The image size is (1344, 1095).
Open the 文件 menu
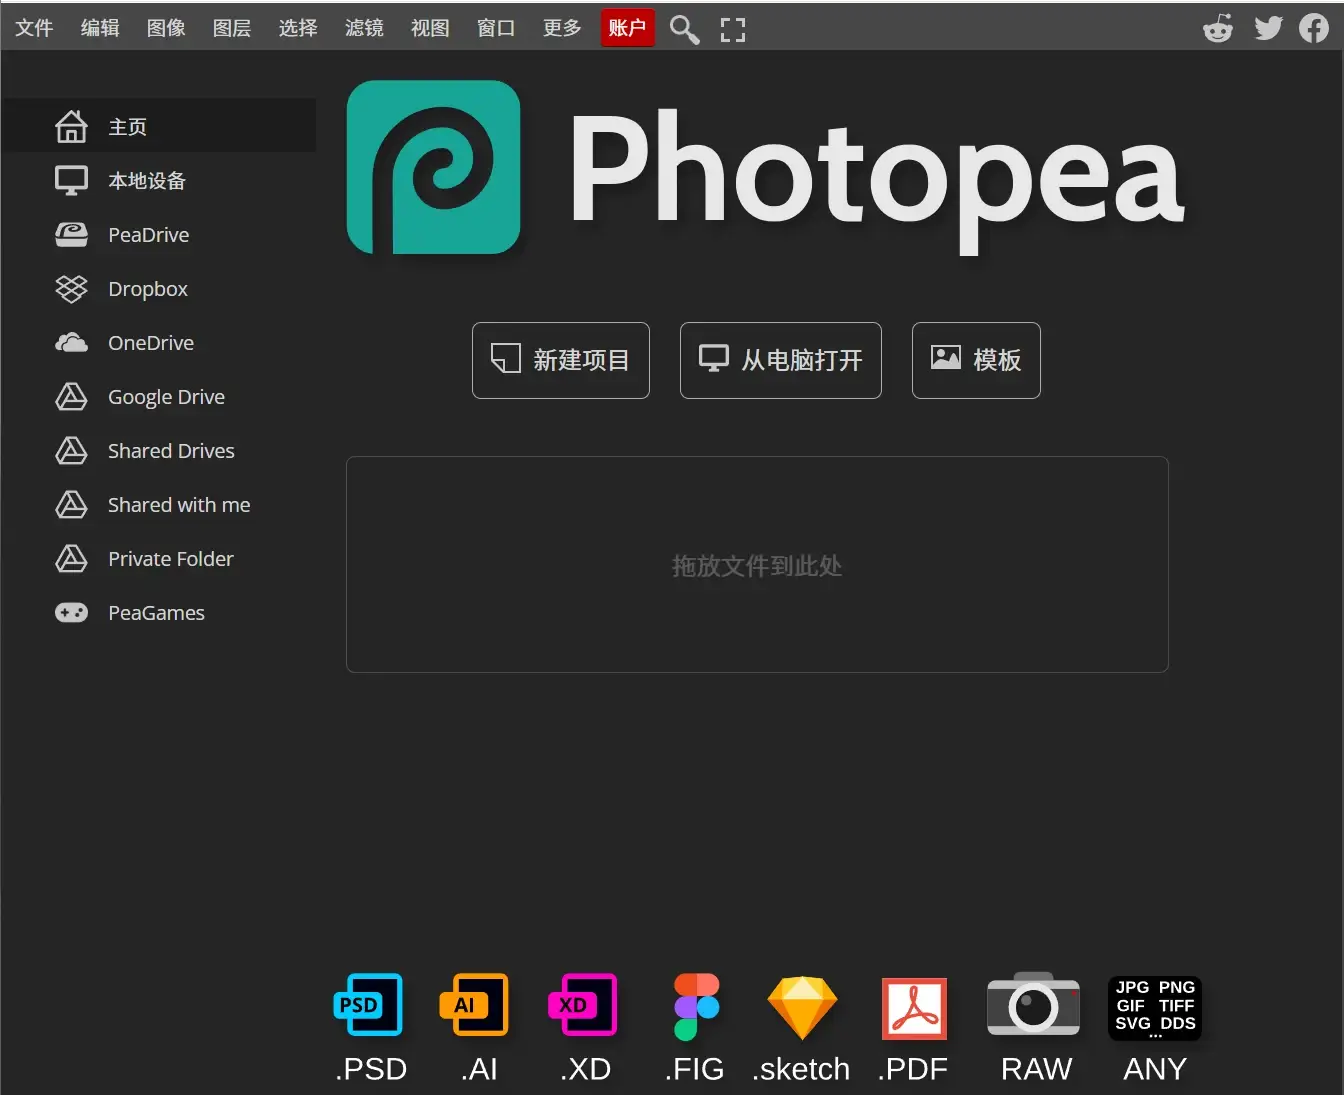tap(34, 28)
